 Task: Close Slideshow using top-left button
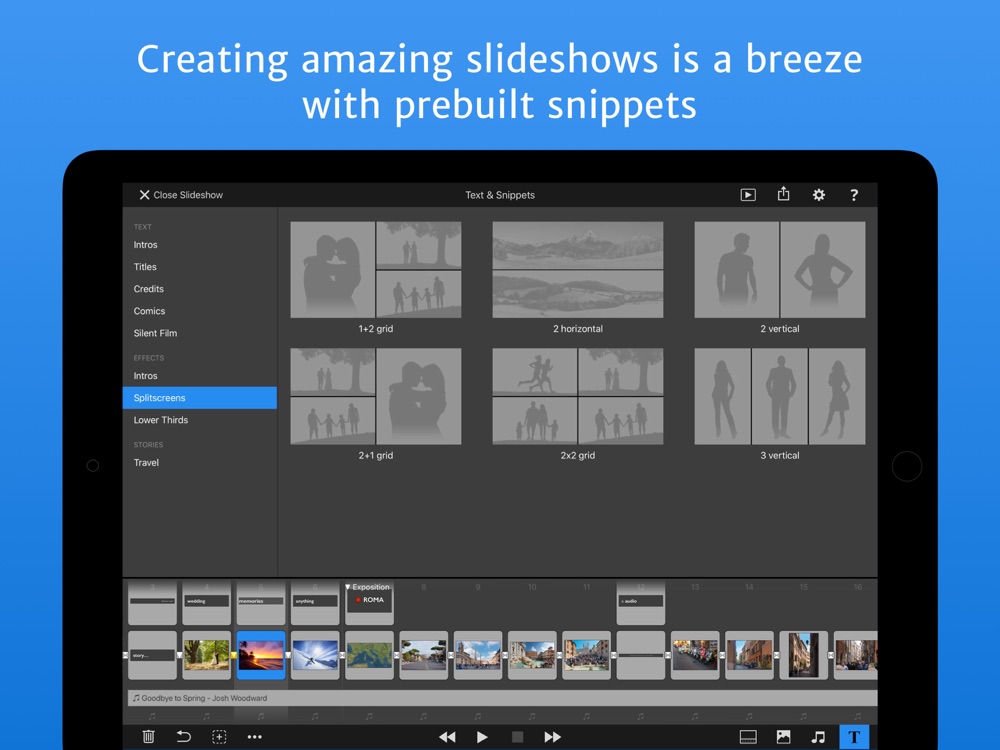181,195
